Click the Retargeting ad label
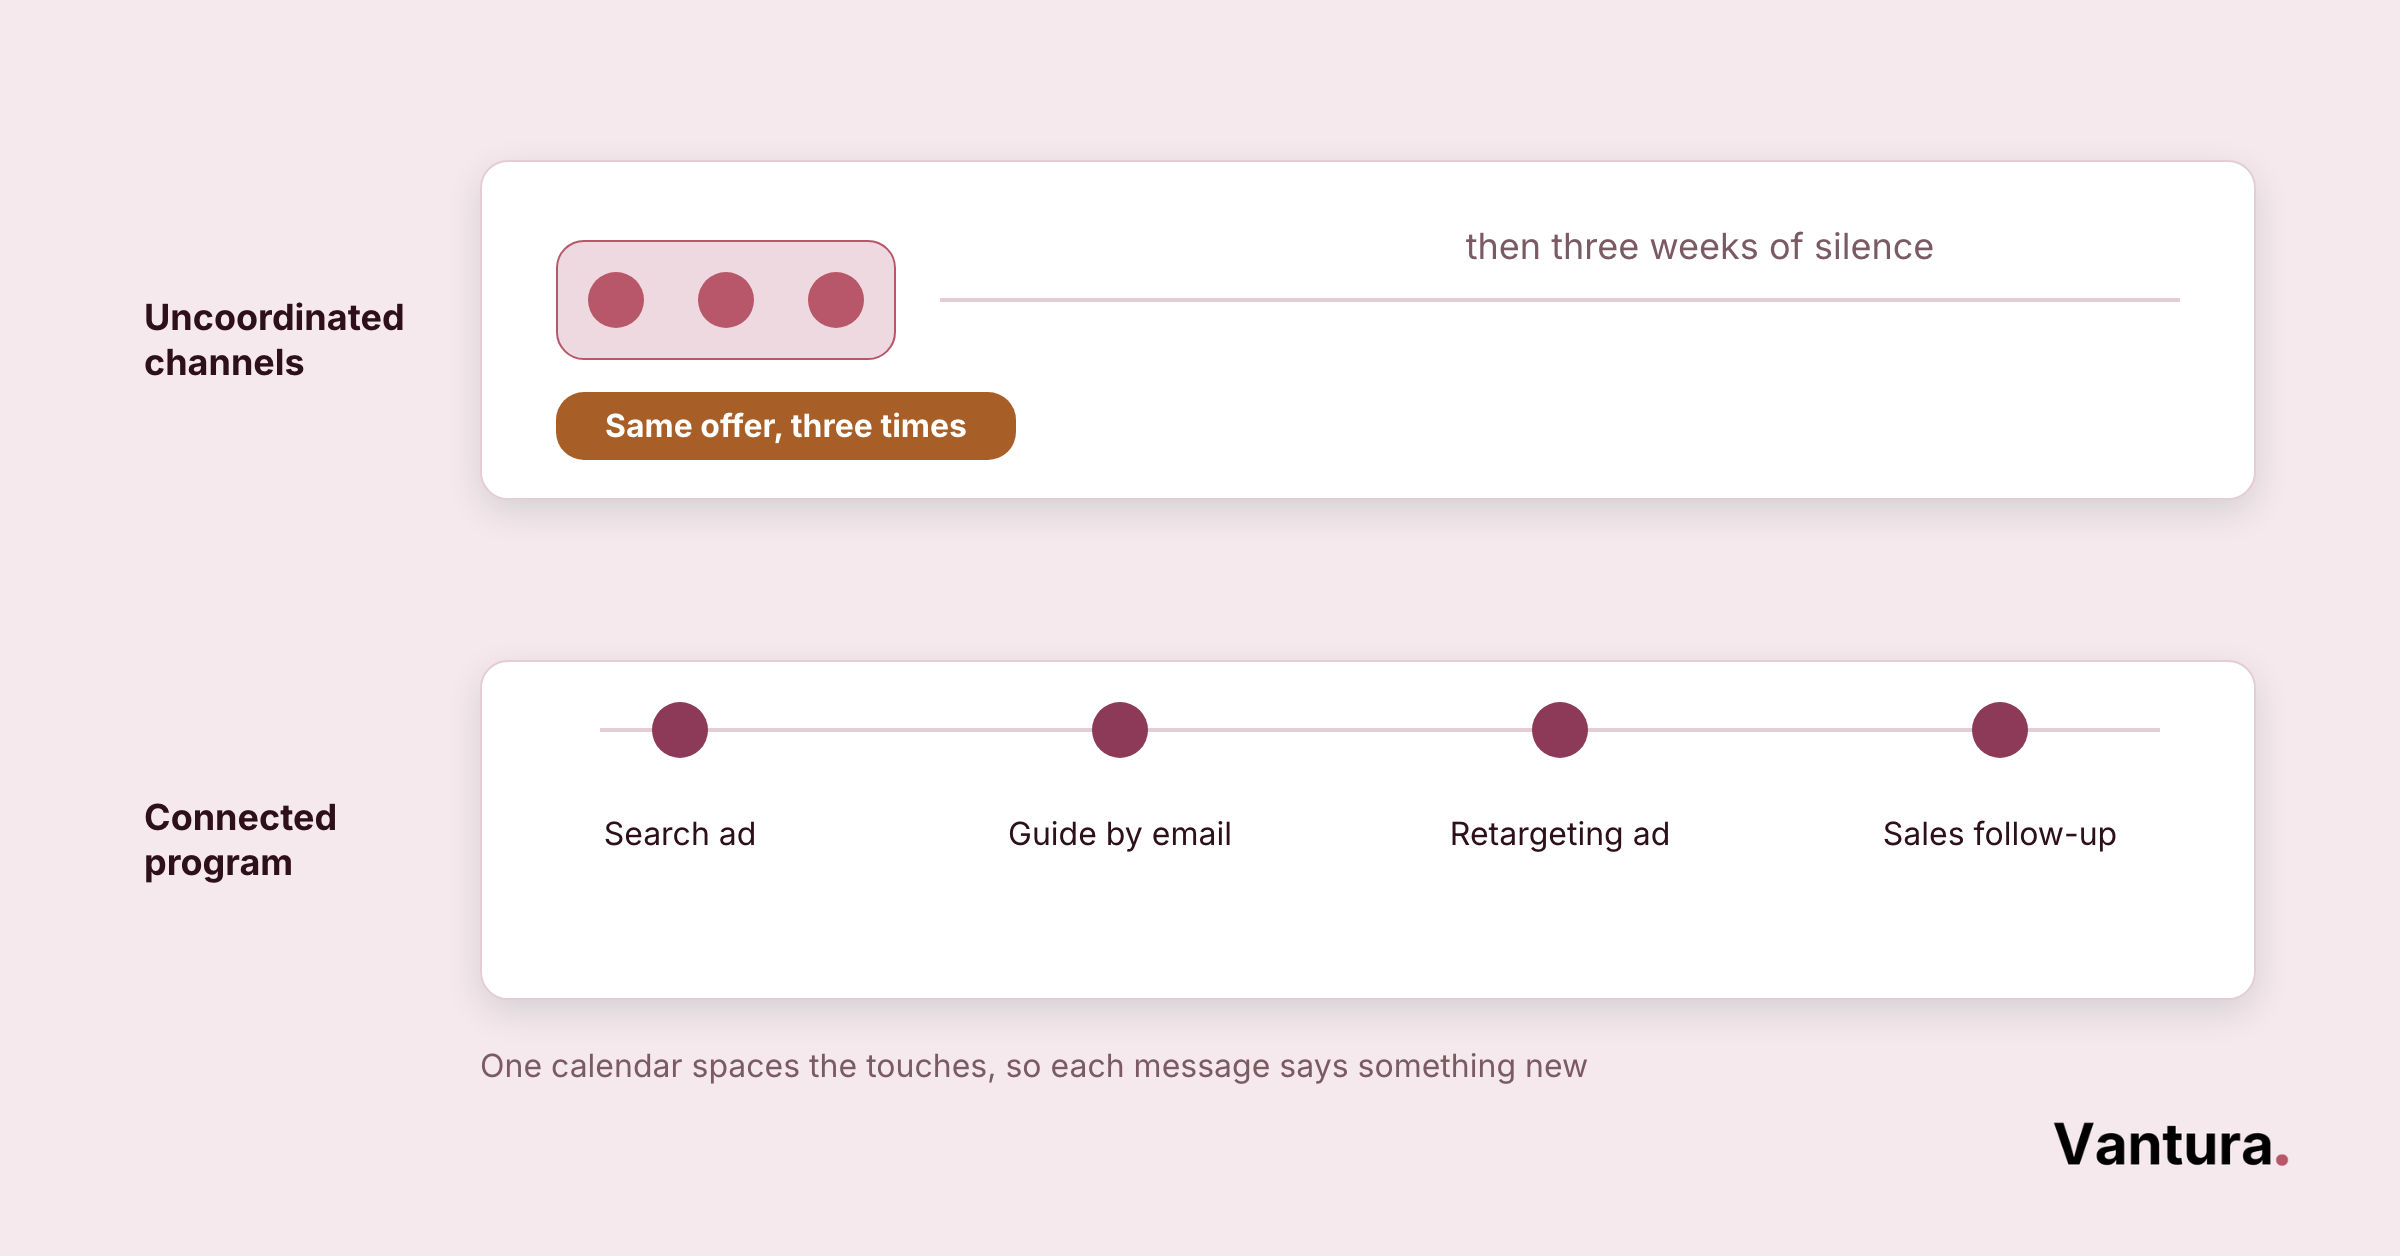The height and width of the screenshot is (1256, 2400). click(x=1560, y=834)
